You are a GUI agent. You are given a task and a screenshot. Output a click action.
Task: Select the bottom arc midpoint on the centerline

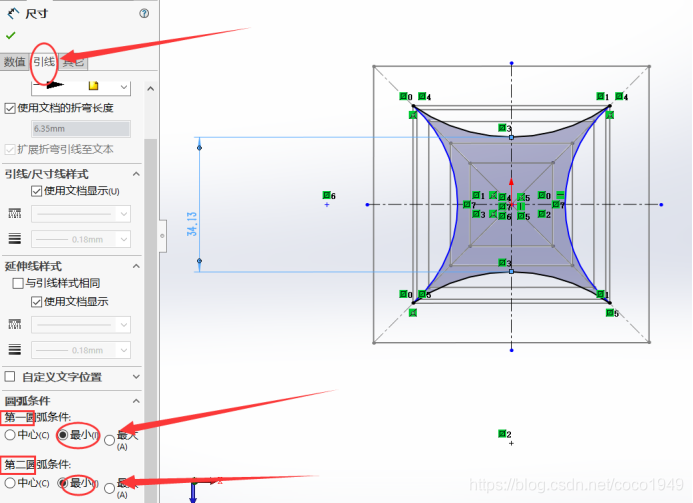[511, 271]
